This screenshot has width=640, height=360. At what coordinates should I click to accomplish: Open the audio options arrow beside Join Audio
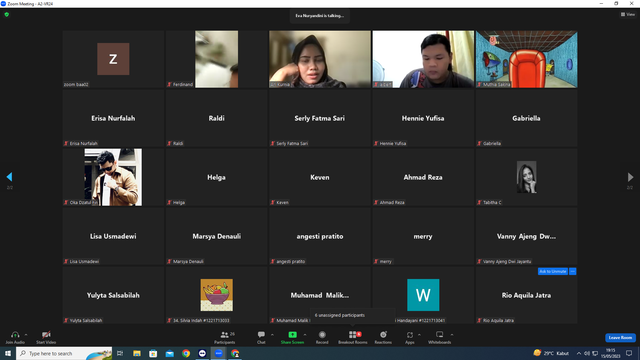(26, 335)
